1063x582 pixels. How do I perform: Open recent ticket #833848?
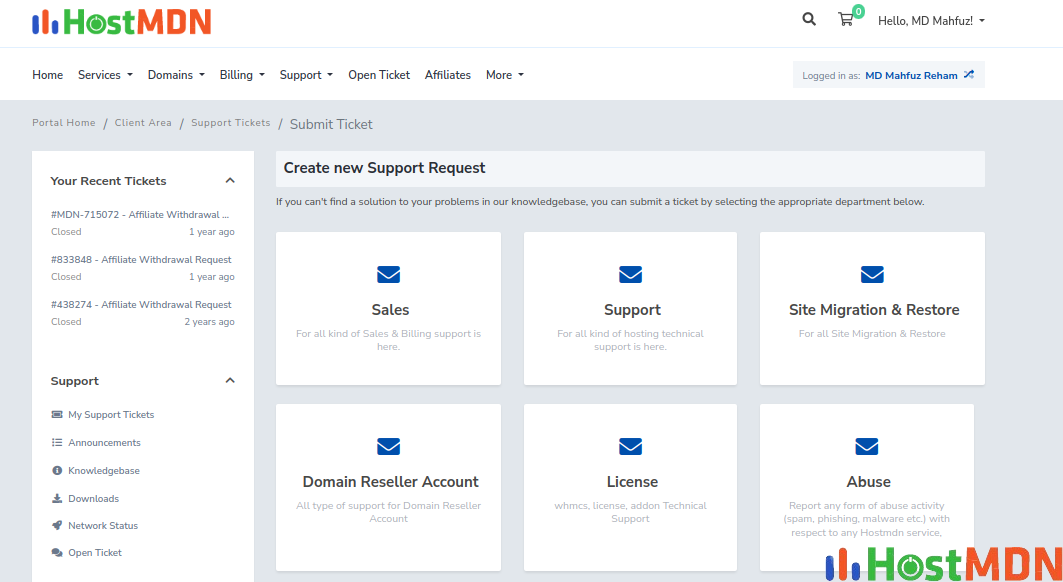(141, 259)
